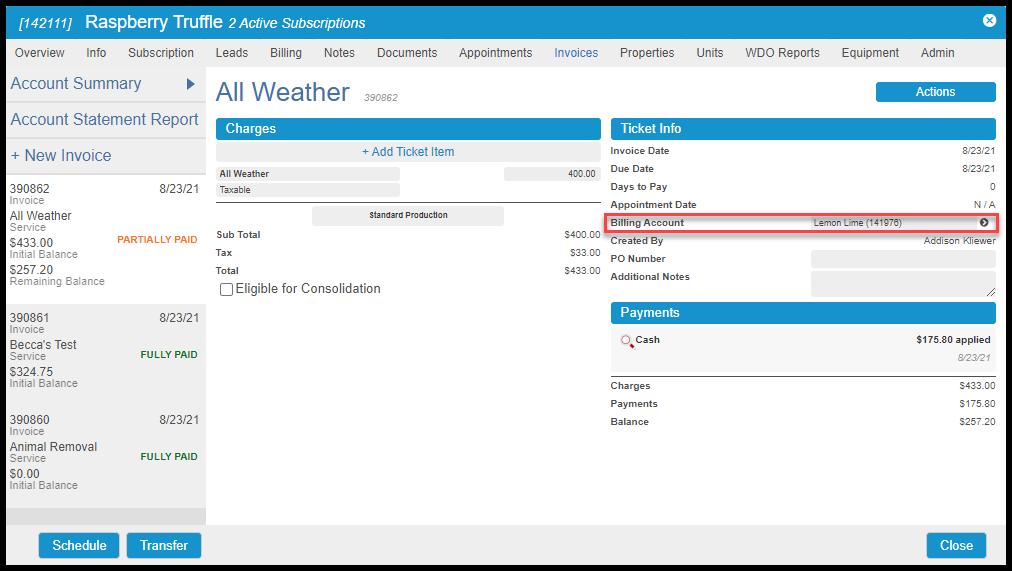Open the Subscription tab
Screen dimensions: 1012x571
pyautogui.click(x=161, y=53)
